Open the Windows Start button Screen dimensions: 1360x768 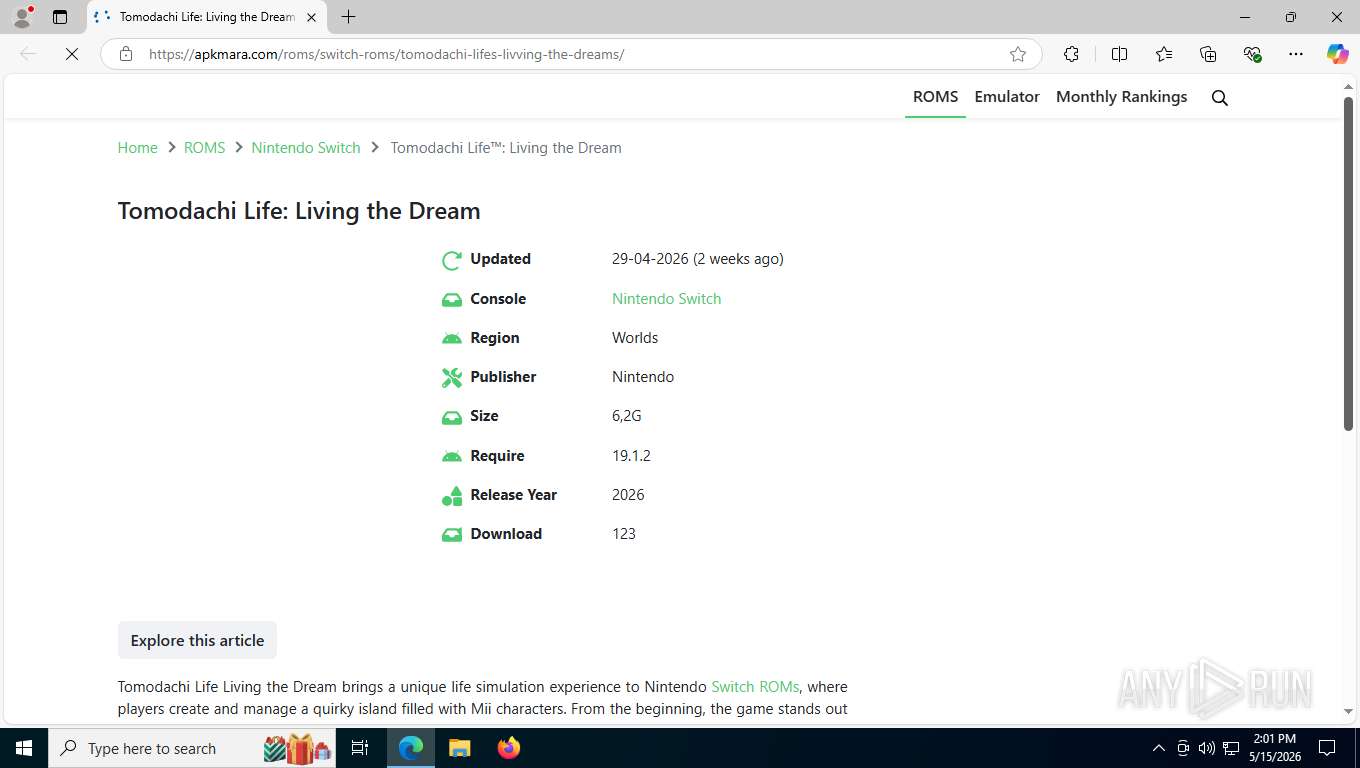pyautogui.click(x=23, y=748)
